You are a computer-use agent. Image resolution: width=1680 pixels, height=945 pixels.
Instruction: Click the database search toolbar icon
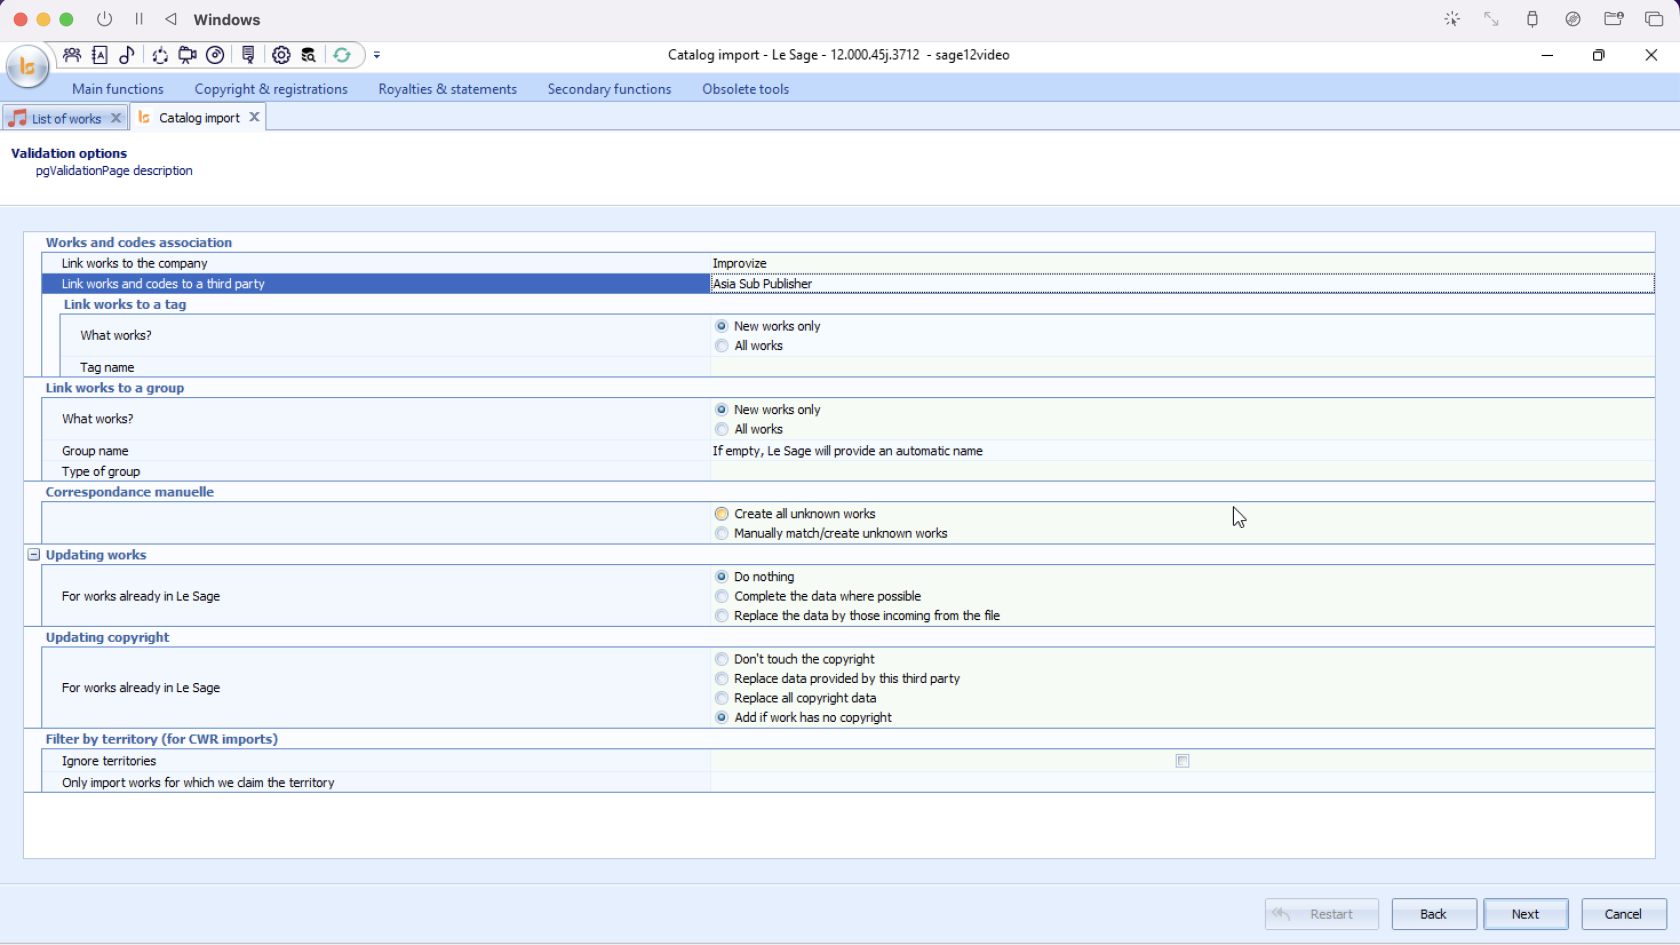pyautogui.click(x=309, y=55)
